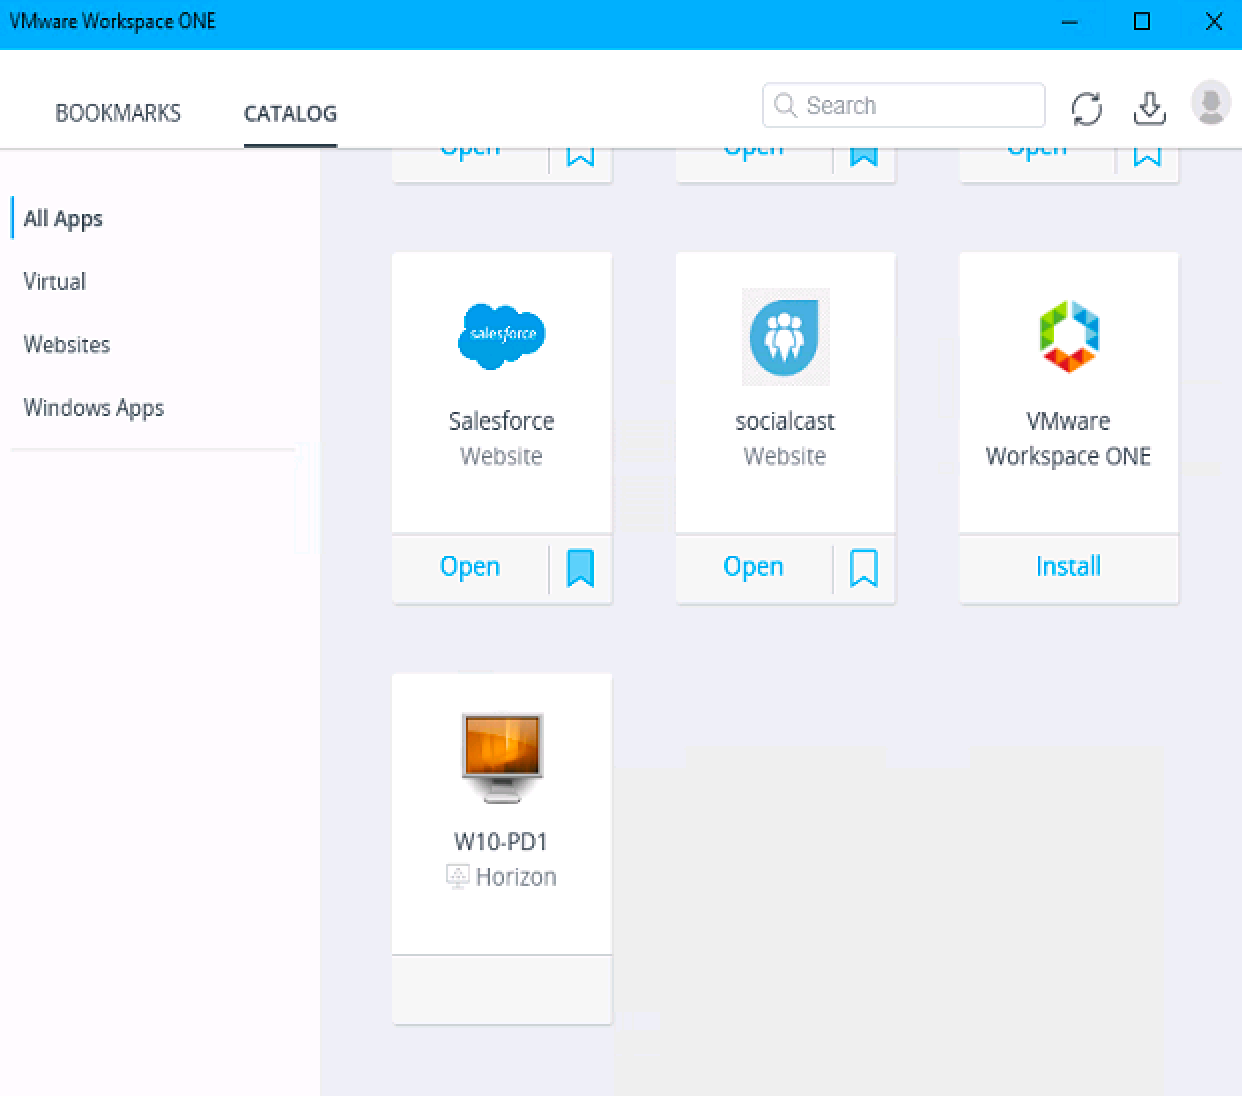The width and height of the screenshot is (1242, 1096).
Task: Click the VMware Workspace ONE card title
Action: pos(1069,438)
